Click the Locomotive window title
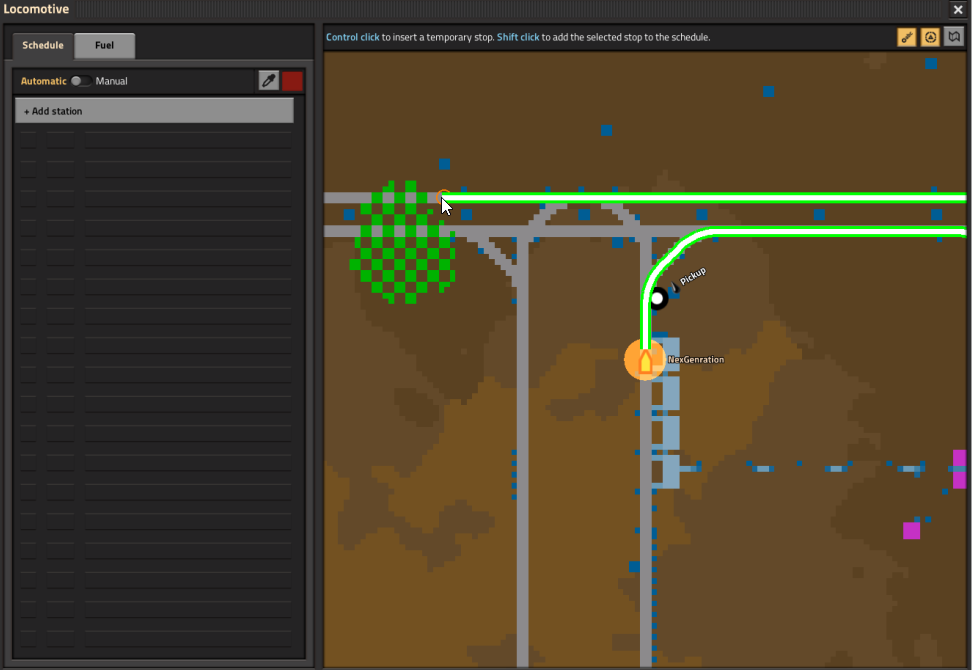The image size is (972, 670). click(x=36, y=9)
